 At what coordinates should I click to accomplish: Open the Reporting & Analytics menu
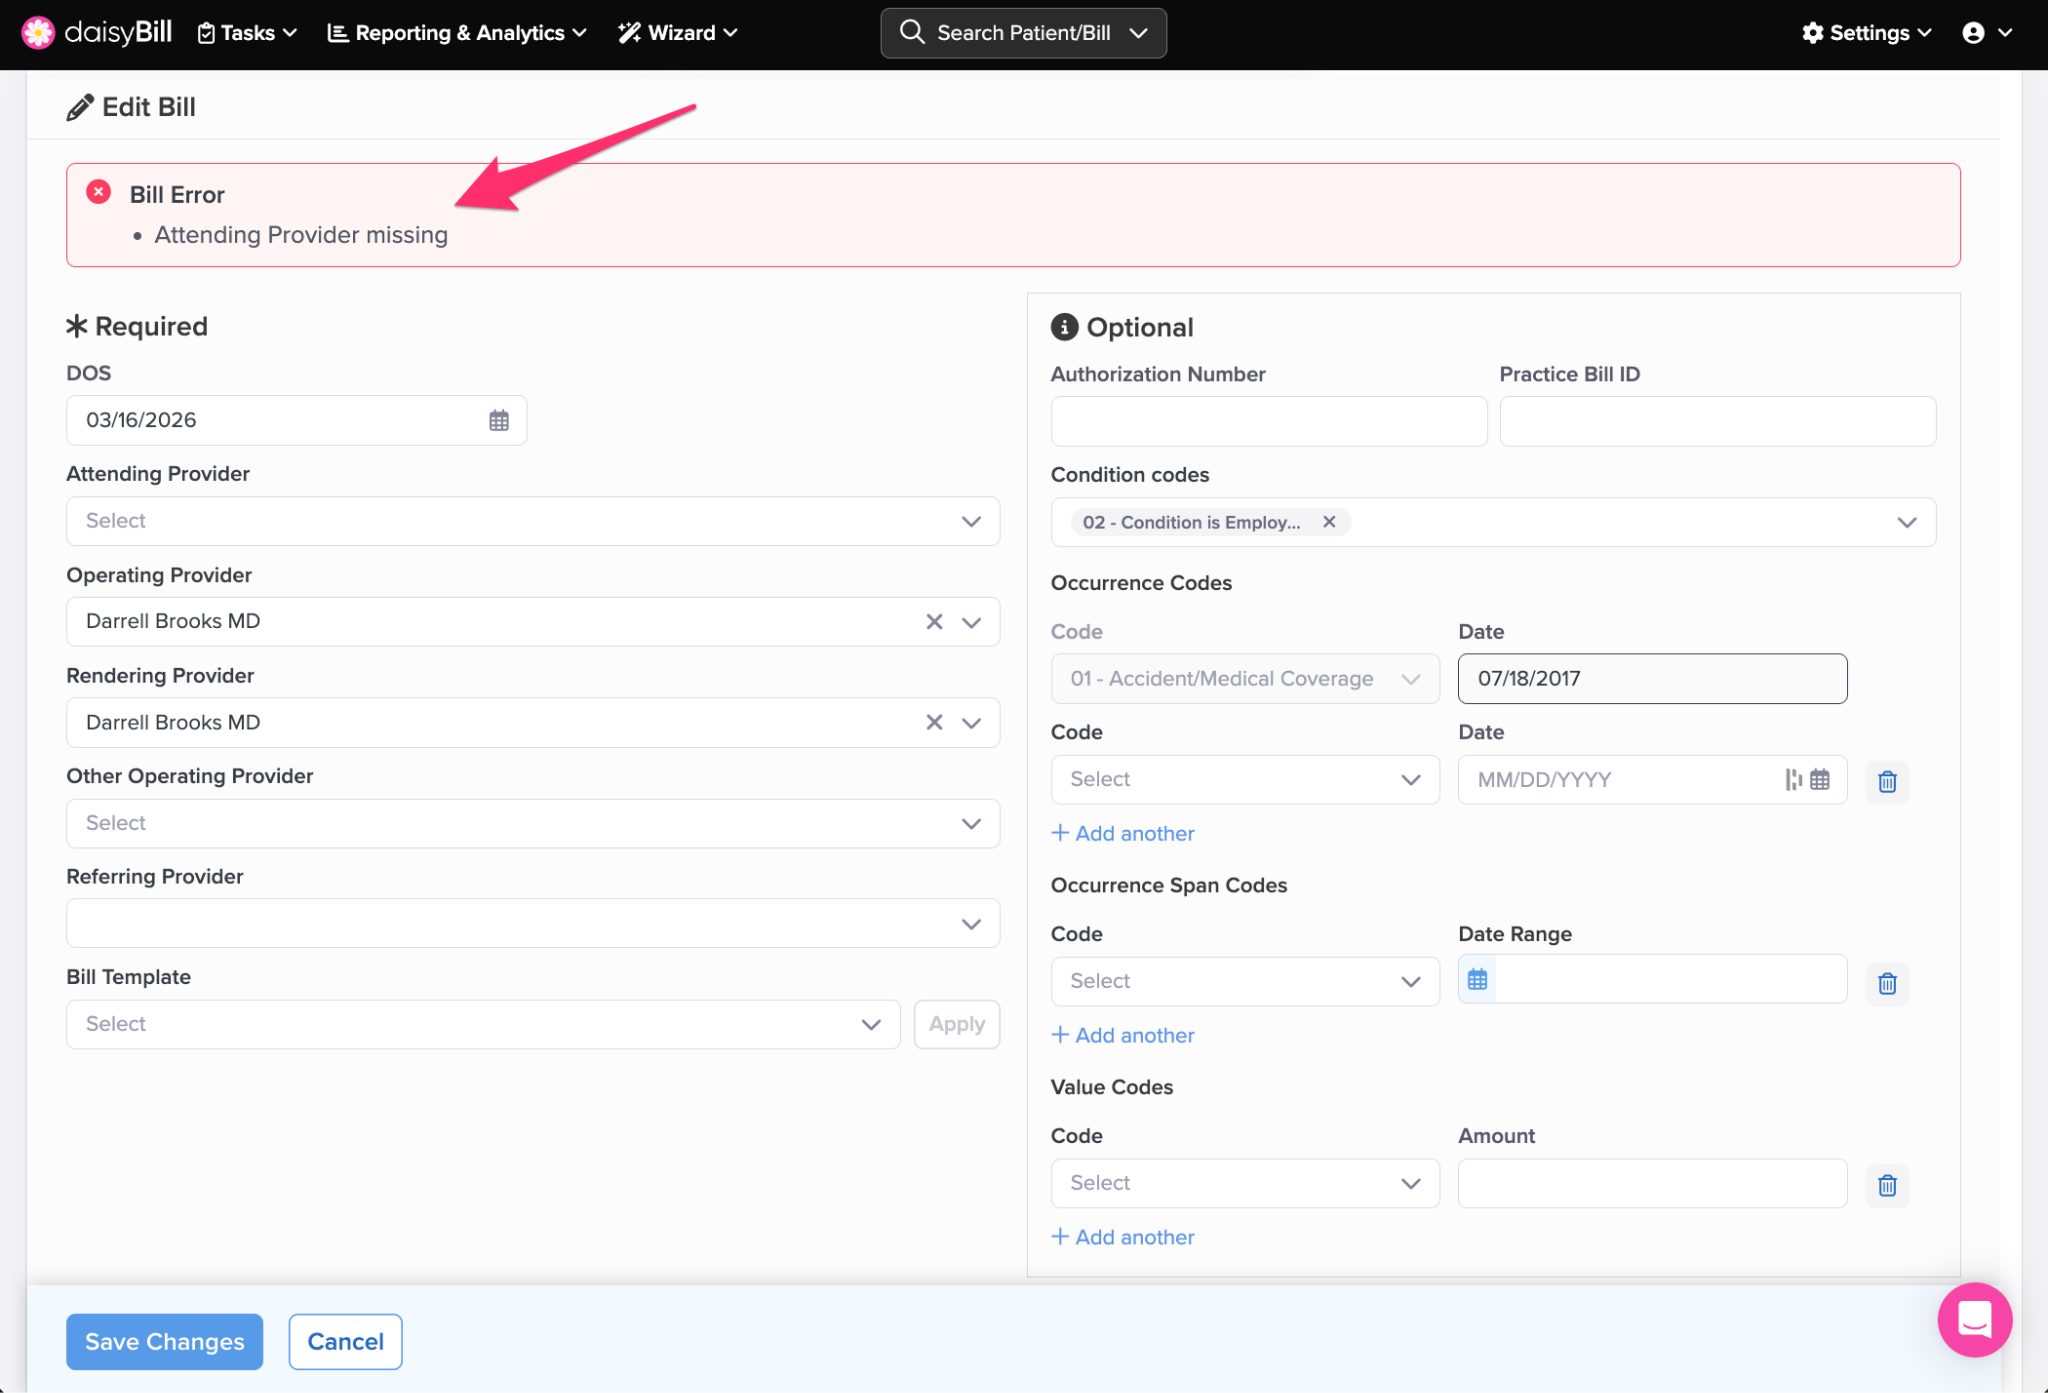pos(457,33)
